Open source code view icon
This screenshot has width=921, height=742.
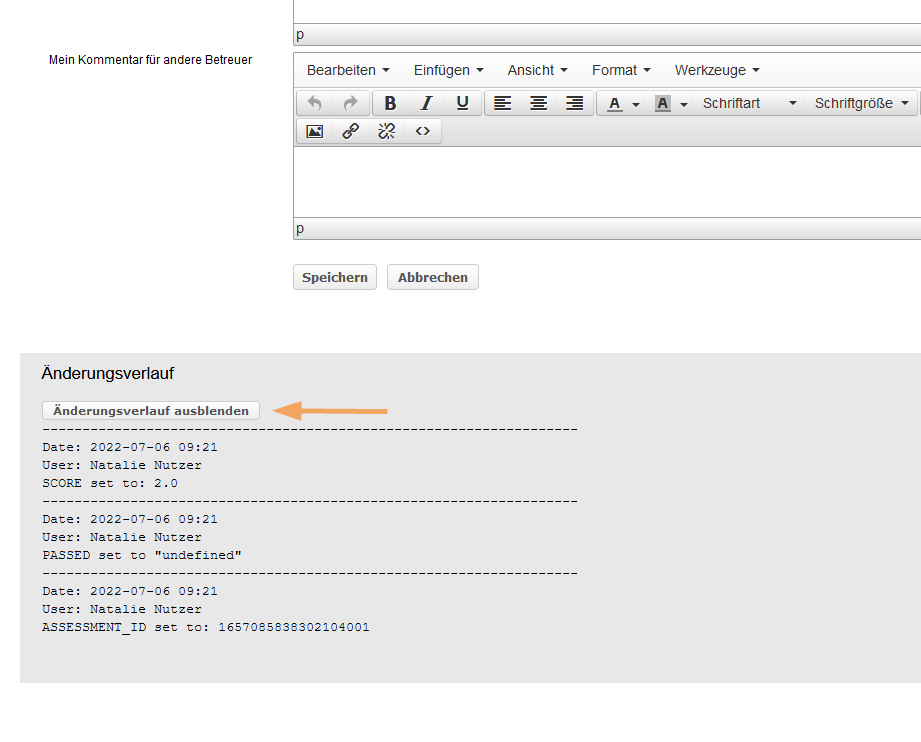(423, 131)
